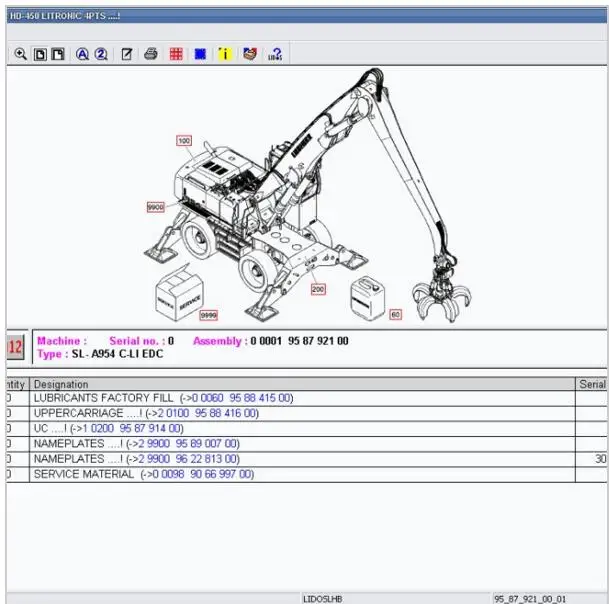Open link 0 0098 90 66 997 00
Screen dimensions: 609x604
202,474
